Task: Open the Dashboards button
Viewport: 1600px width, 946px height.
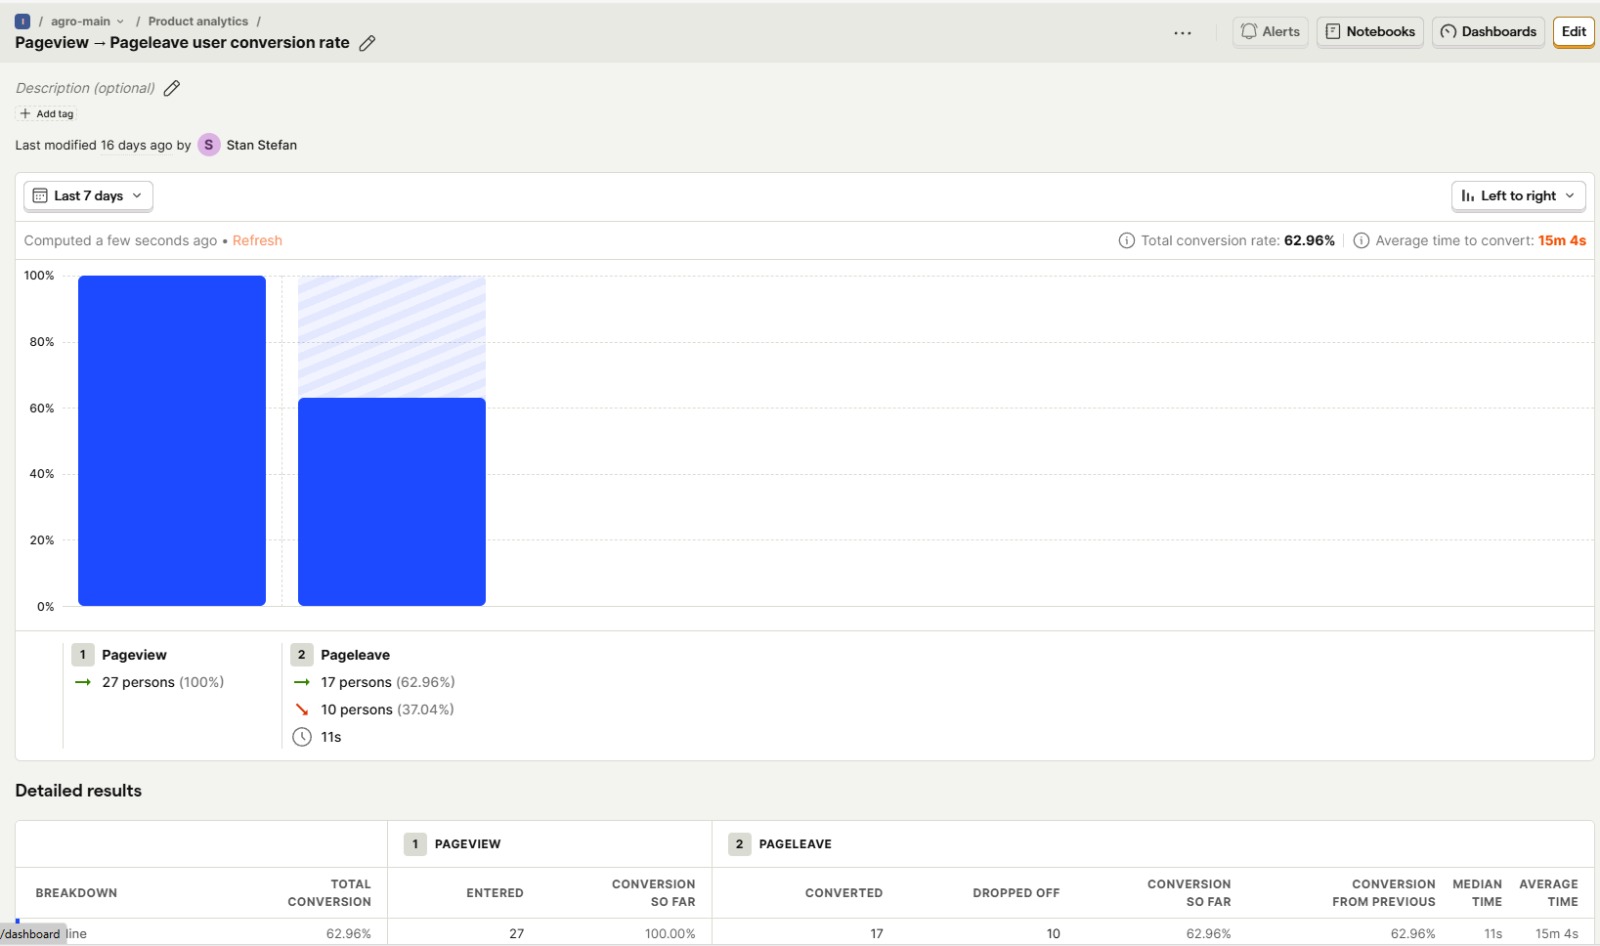Action: pos(1488,32)
